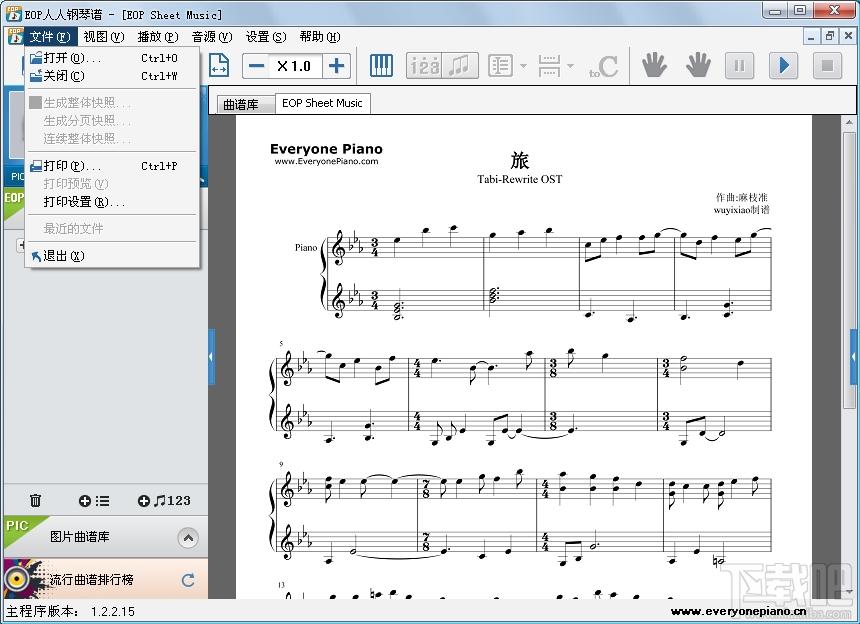Click the line spacing layout icon
Image resolution: width=860 pixels, height=624 pixels.
click(x=548, y=66)
